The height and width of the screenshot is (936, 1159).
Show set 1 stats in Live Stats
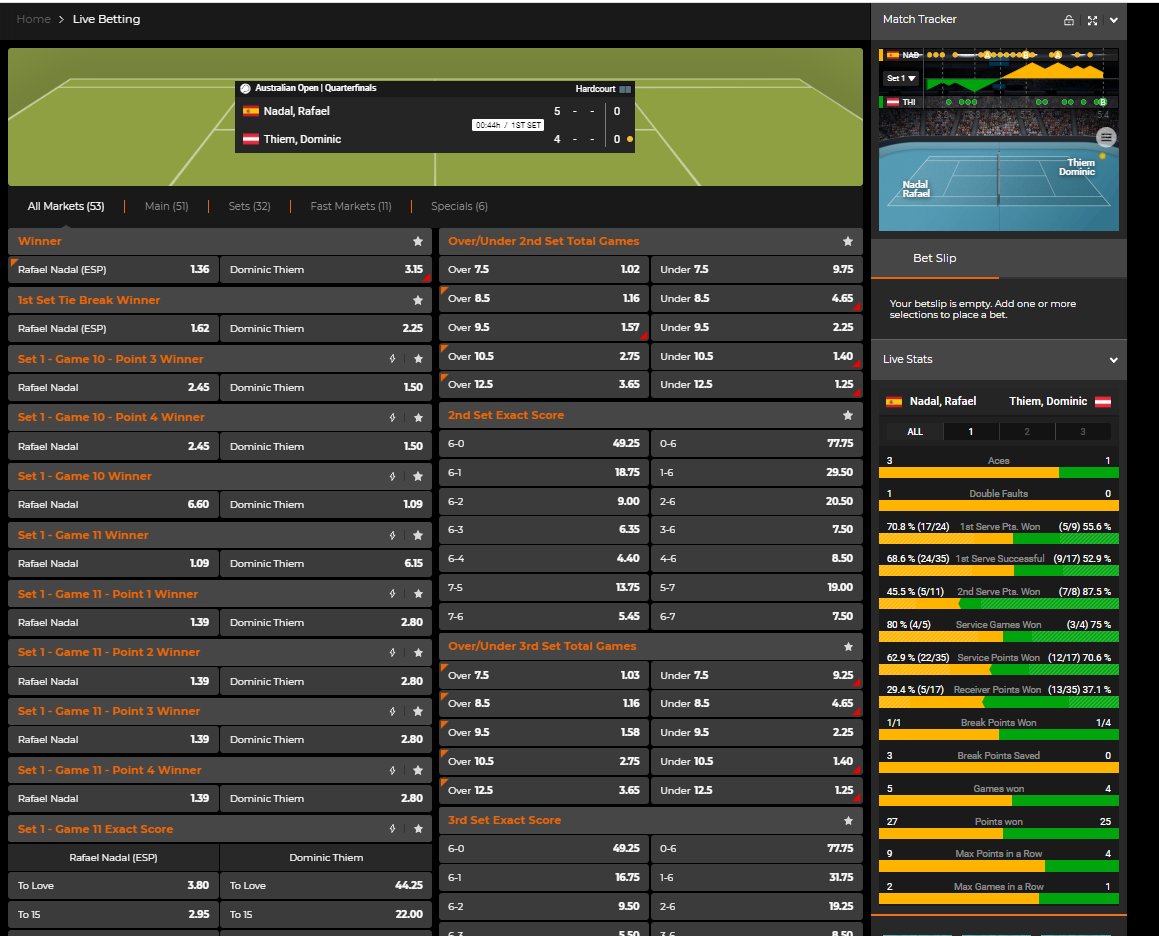[x=971, y=432]
